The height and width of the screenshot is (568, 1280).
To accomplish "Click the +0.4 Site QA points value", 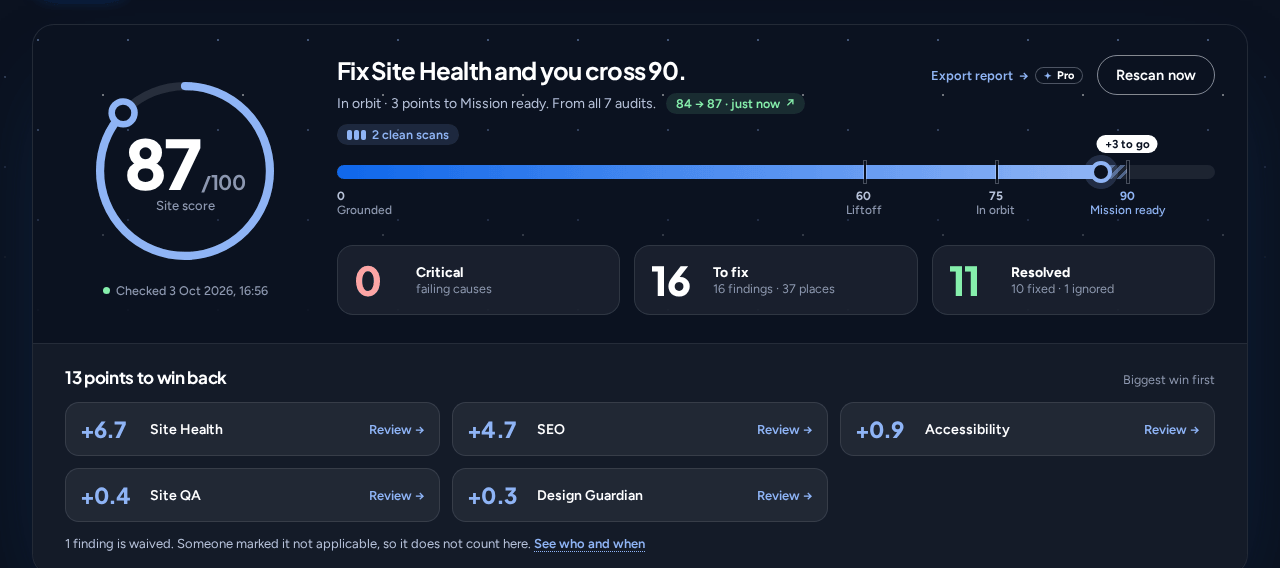I will 106,496.
